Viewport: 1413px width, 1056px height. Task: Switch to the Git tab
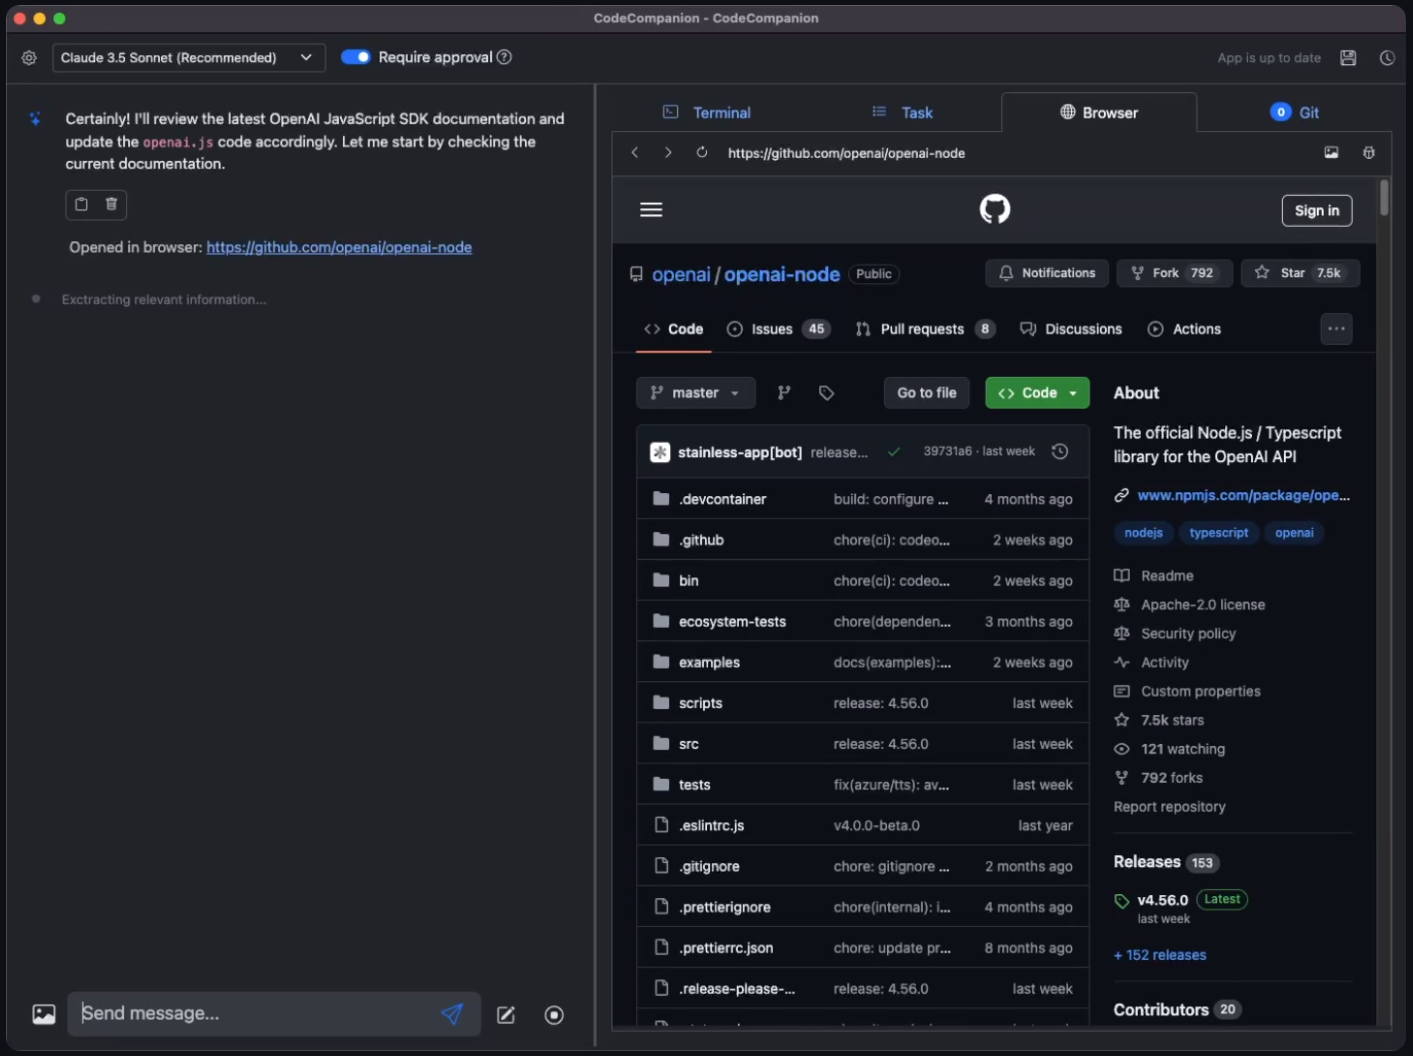point(1295,112)
